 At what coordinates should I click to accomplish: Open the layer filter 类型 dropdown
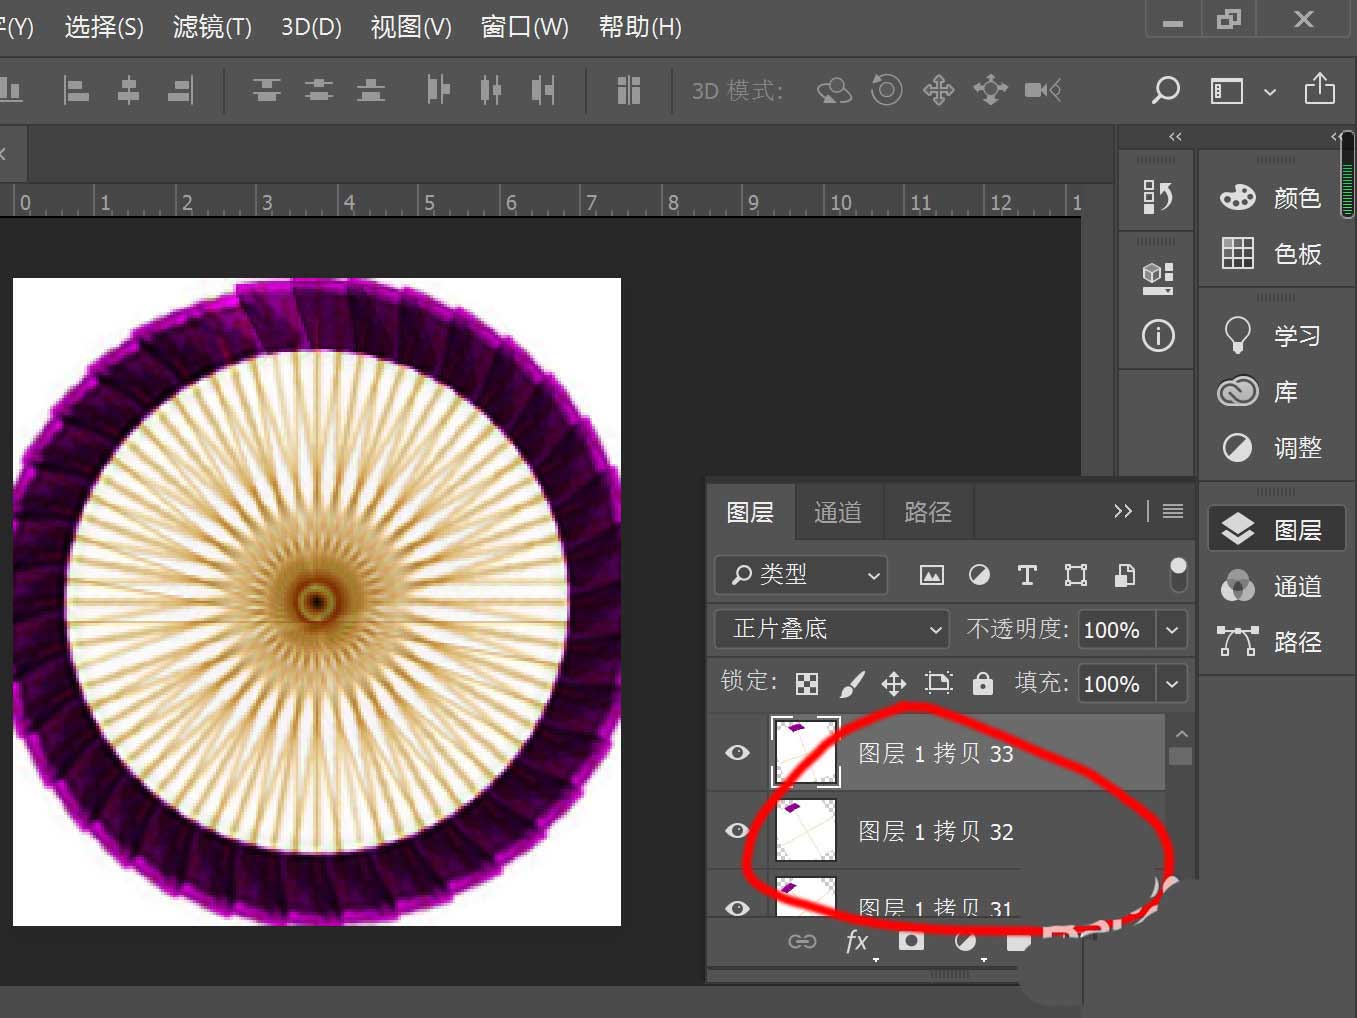pyautogui.click(x=800, y=575)
